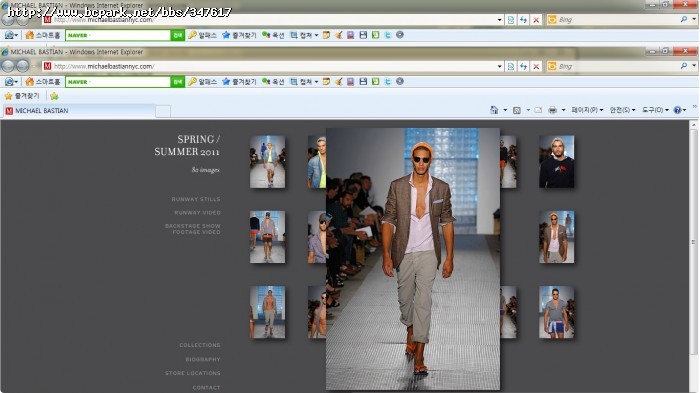Expand IE logo dropdown on front Naver toolbar
700x393 pixels.
[x=16, y=82]
